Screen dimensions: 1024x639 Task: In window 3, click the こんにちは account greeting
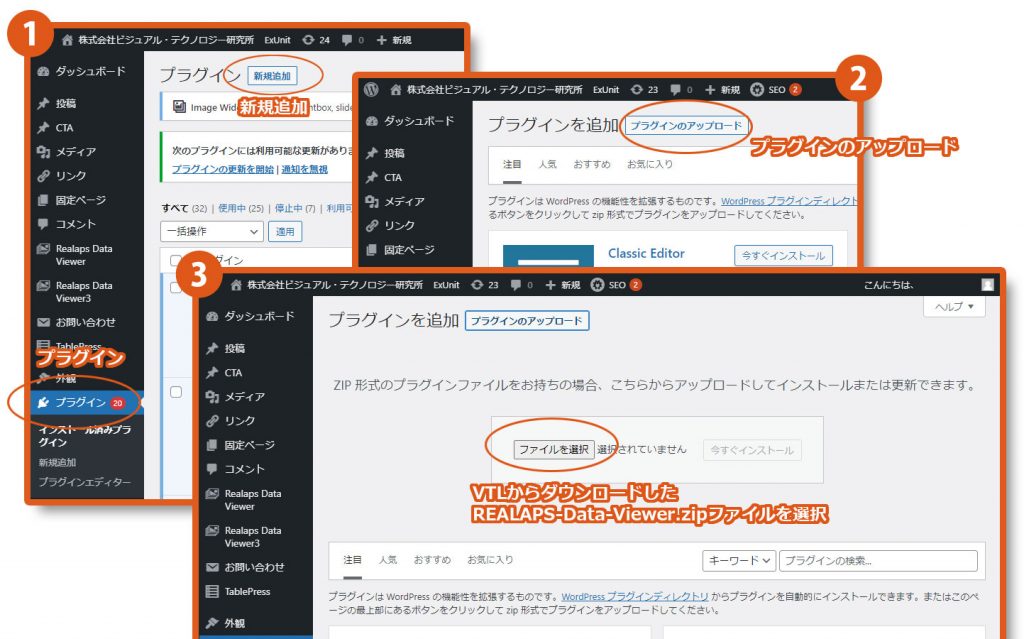click(x=889, y=285)
